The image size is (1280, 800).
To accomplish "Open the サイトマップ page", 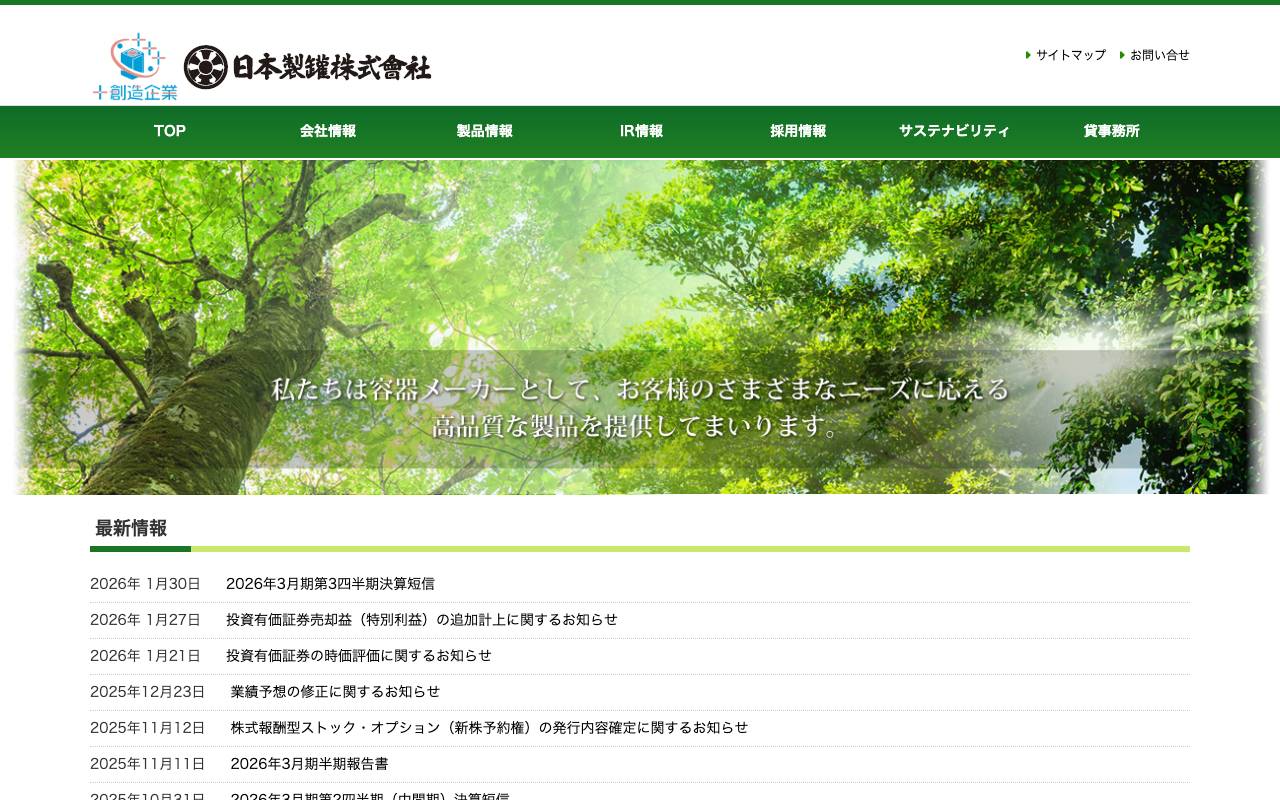I will pyautogui.click(x=1070, y=55).
